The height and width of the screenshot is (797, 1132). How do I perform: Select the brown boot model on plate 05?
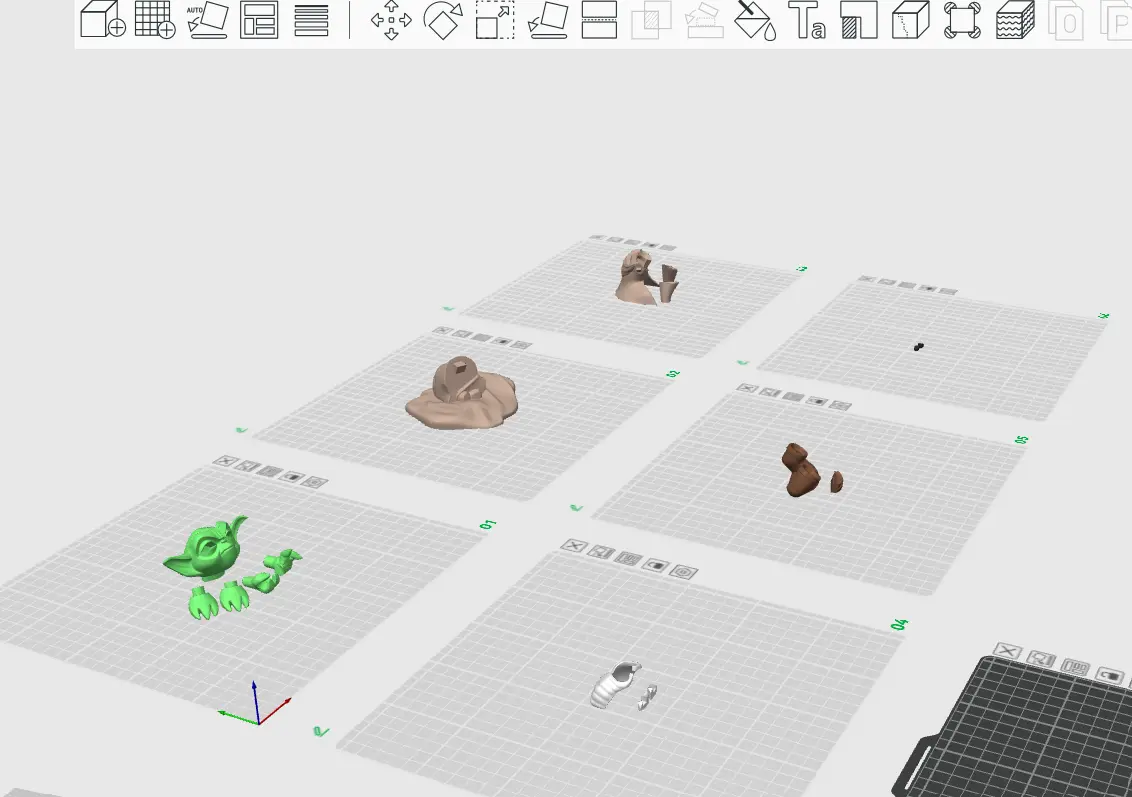click(x=801, y=470)
